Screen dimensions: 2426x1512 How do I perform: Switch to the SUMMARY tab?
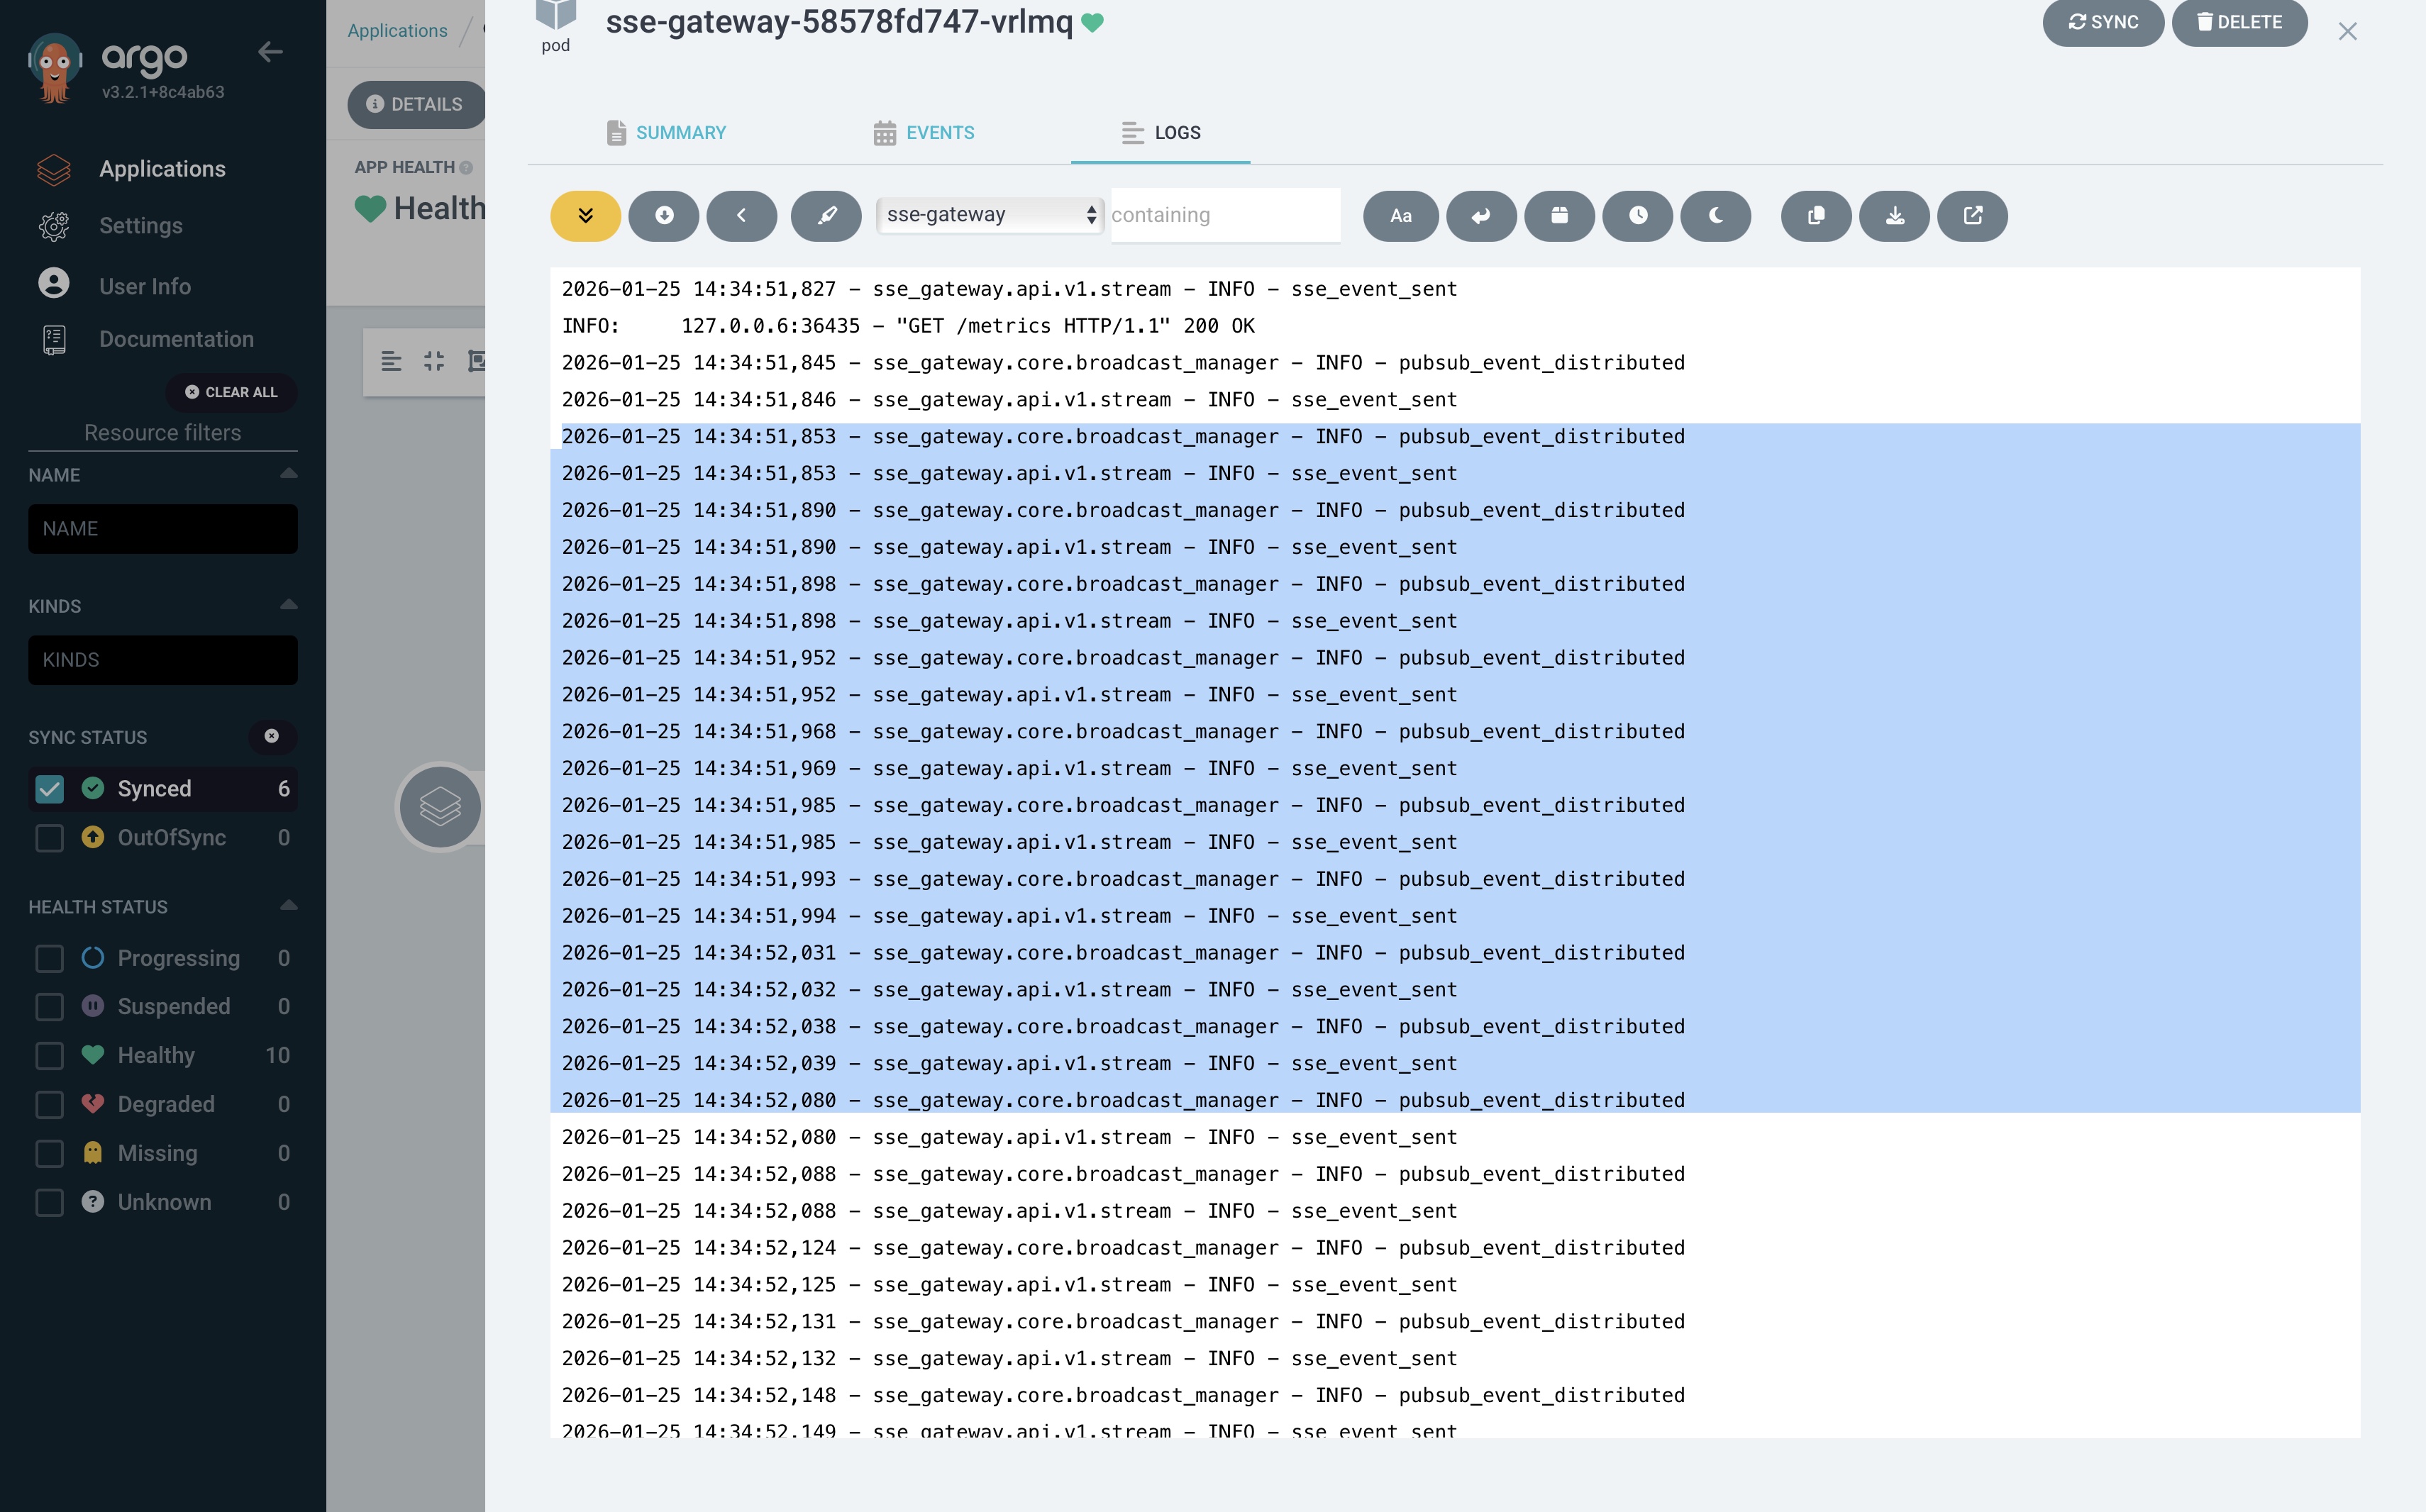pos(666,133)
